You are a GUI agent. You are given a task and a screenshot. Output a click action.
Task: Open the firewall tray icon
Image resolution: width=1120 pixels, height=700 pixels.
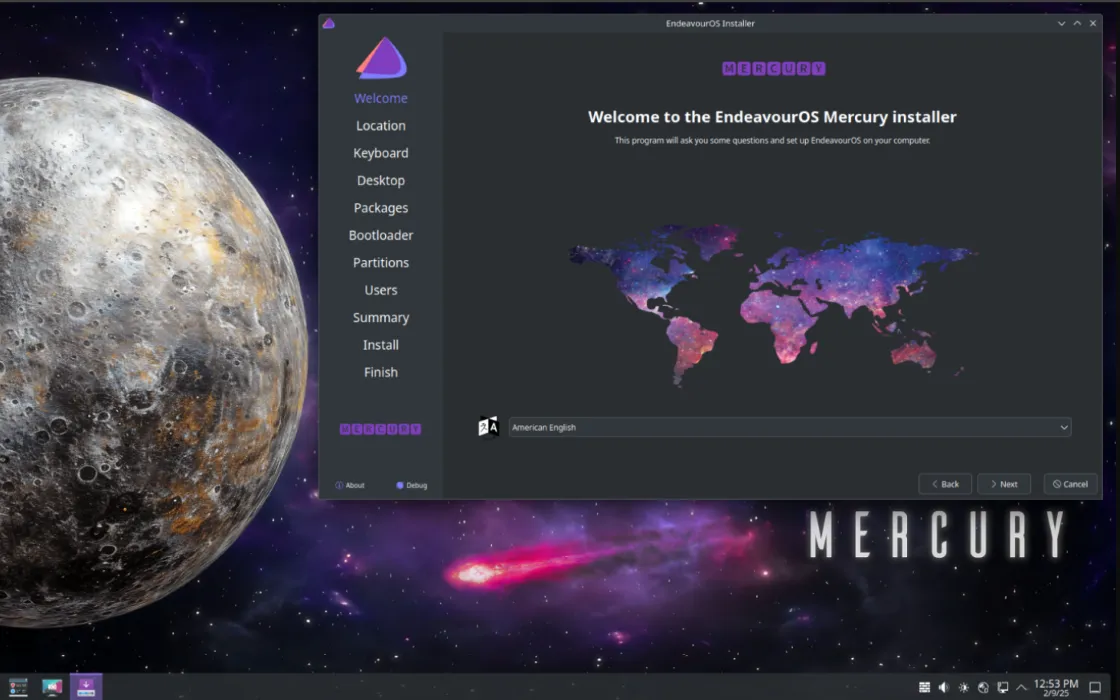924,687
